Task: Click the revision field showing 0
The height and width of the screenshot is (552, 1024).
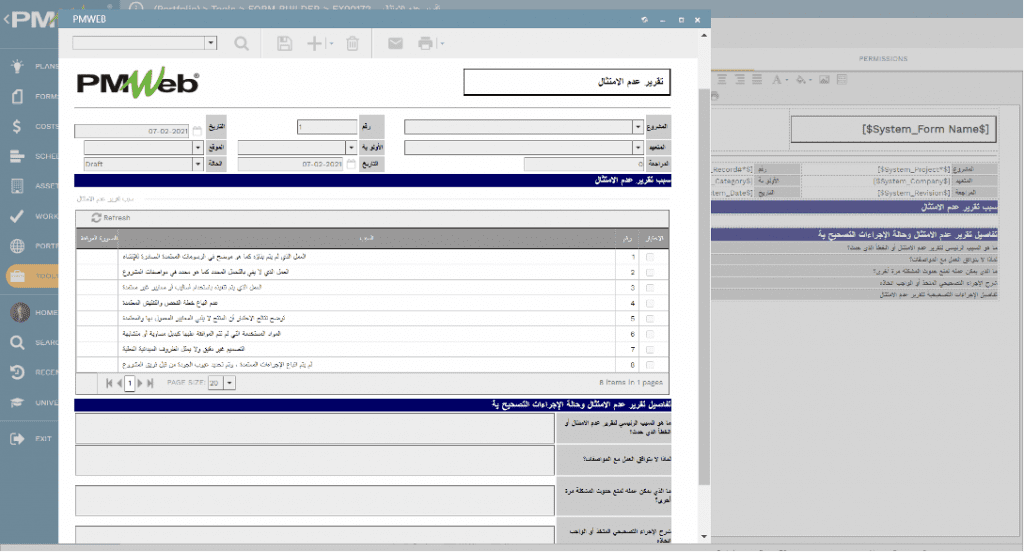Action: click(x=584, y=164)
